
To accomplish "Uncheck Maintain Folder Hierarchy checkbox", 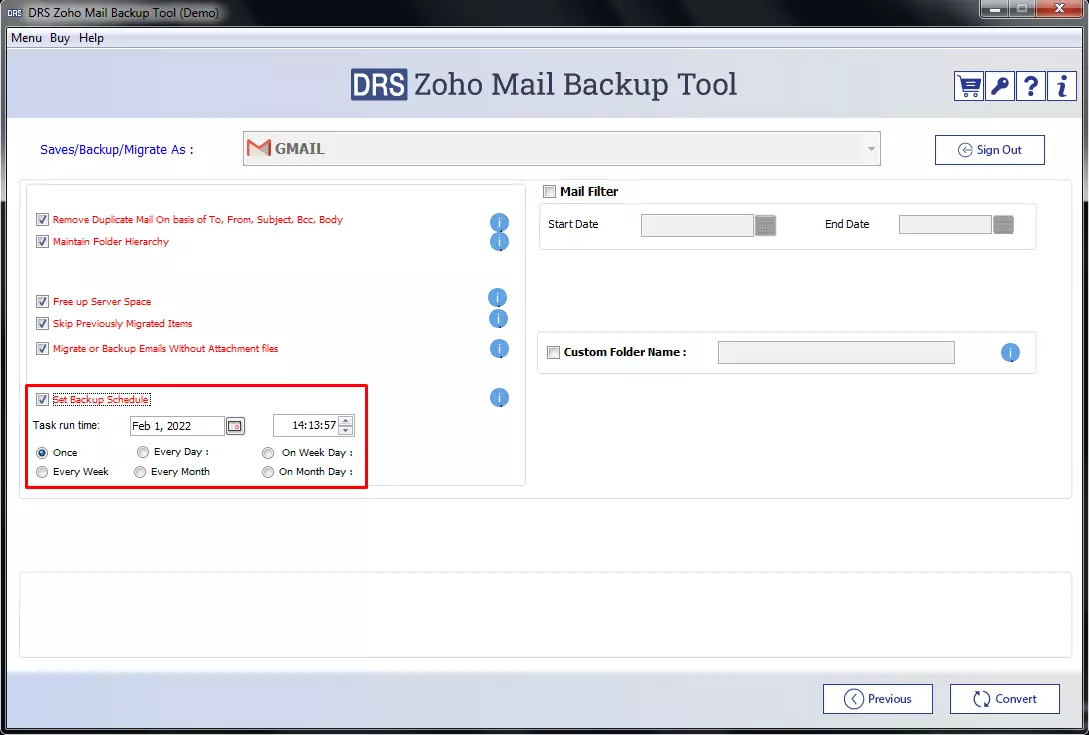I will click(42, 242).
